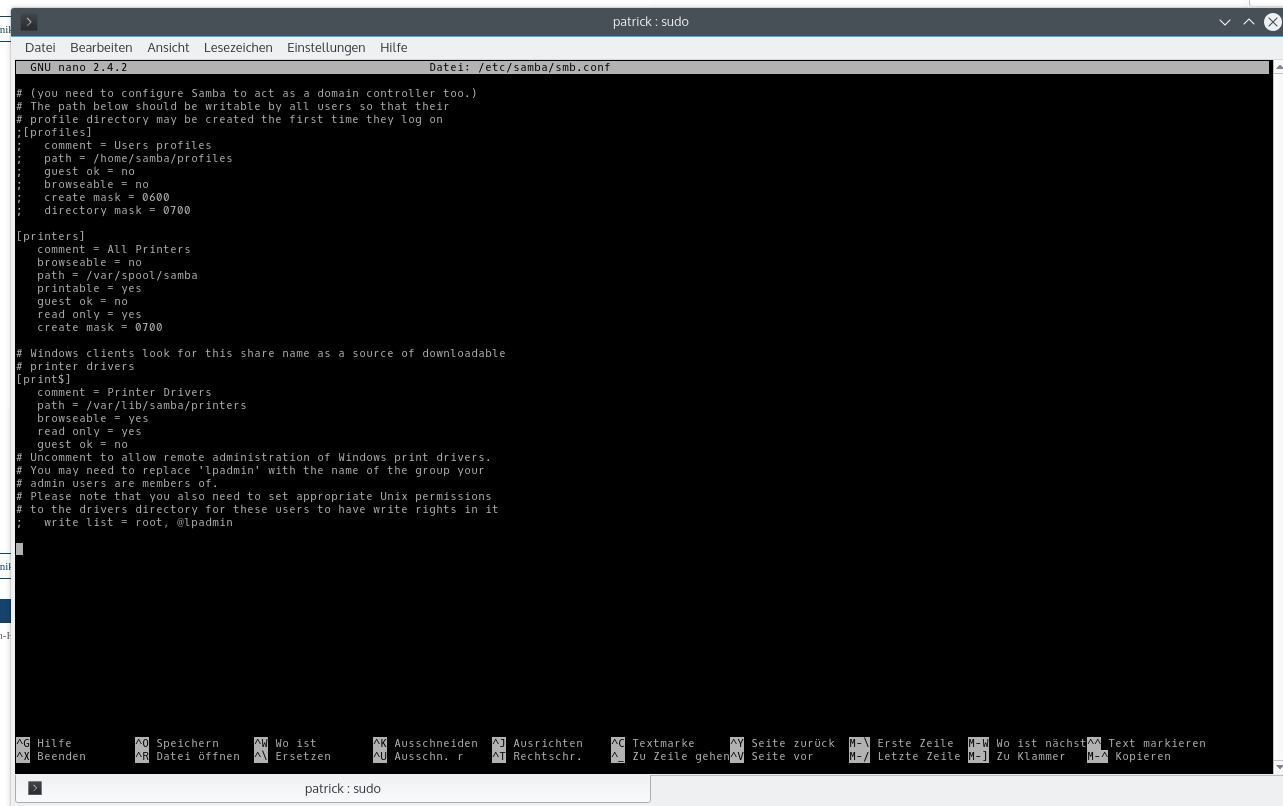Click the scrollbar up arrow
The height and width of the screenshot is (806, 1283).
coord(1277,68)
